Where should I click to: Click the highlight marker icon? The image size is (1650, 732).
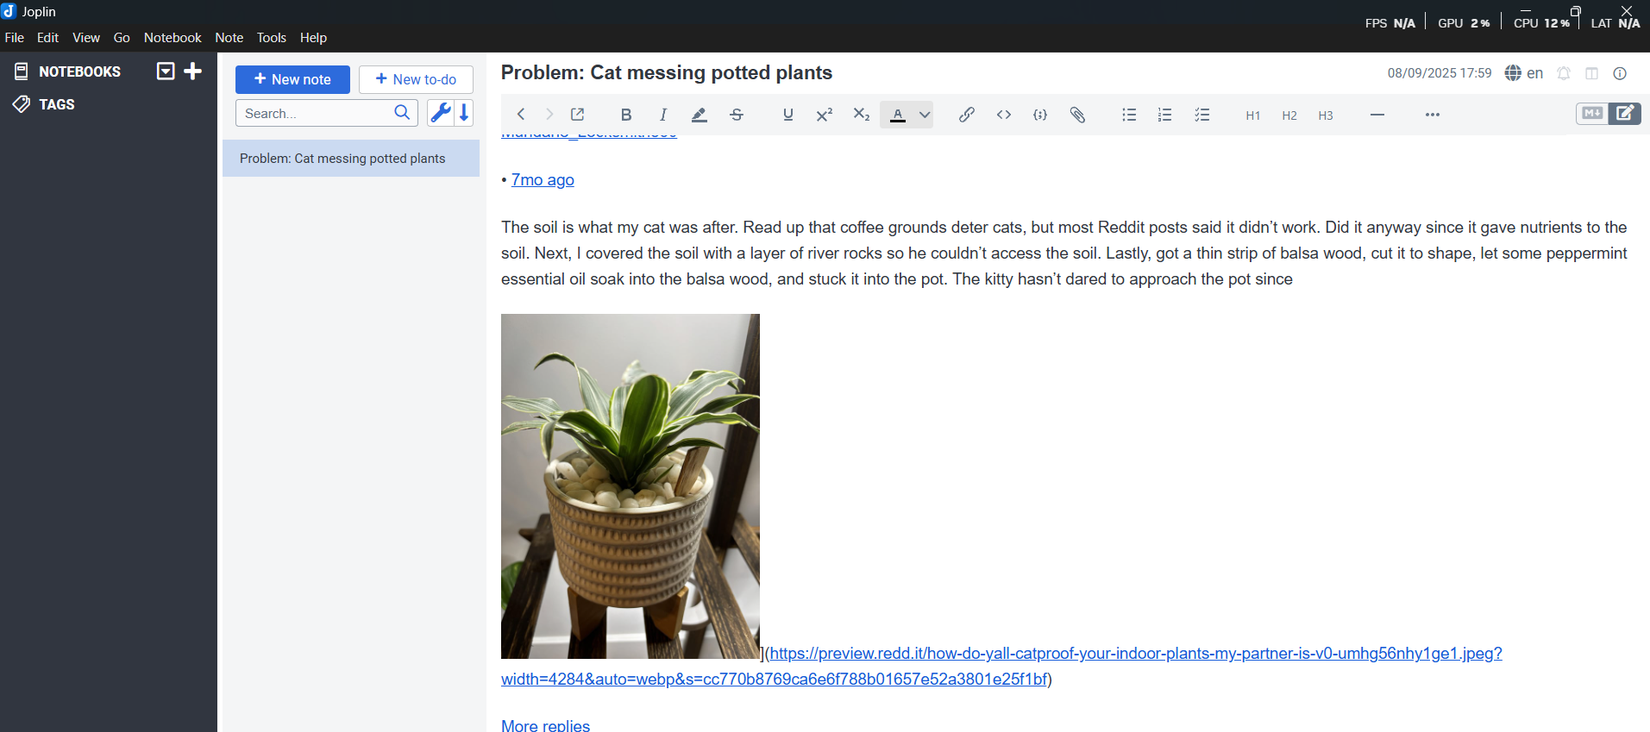click(699, 115)
